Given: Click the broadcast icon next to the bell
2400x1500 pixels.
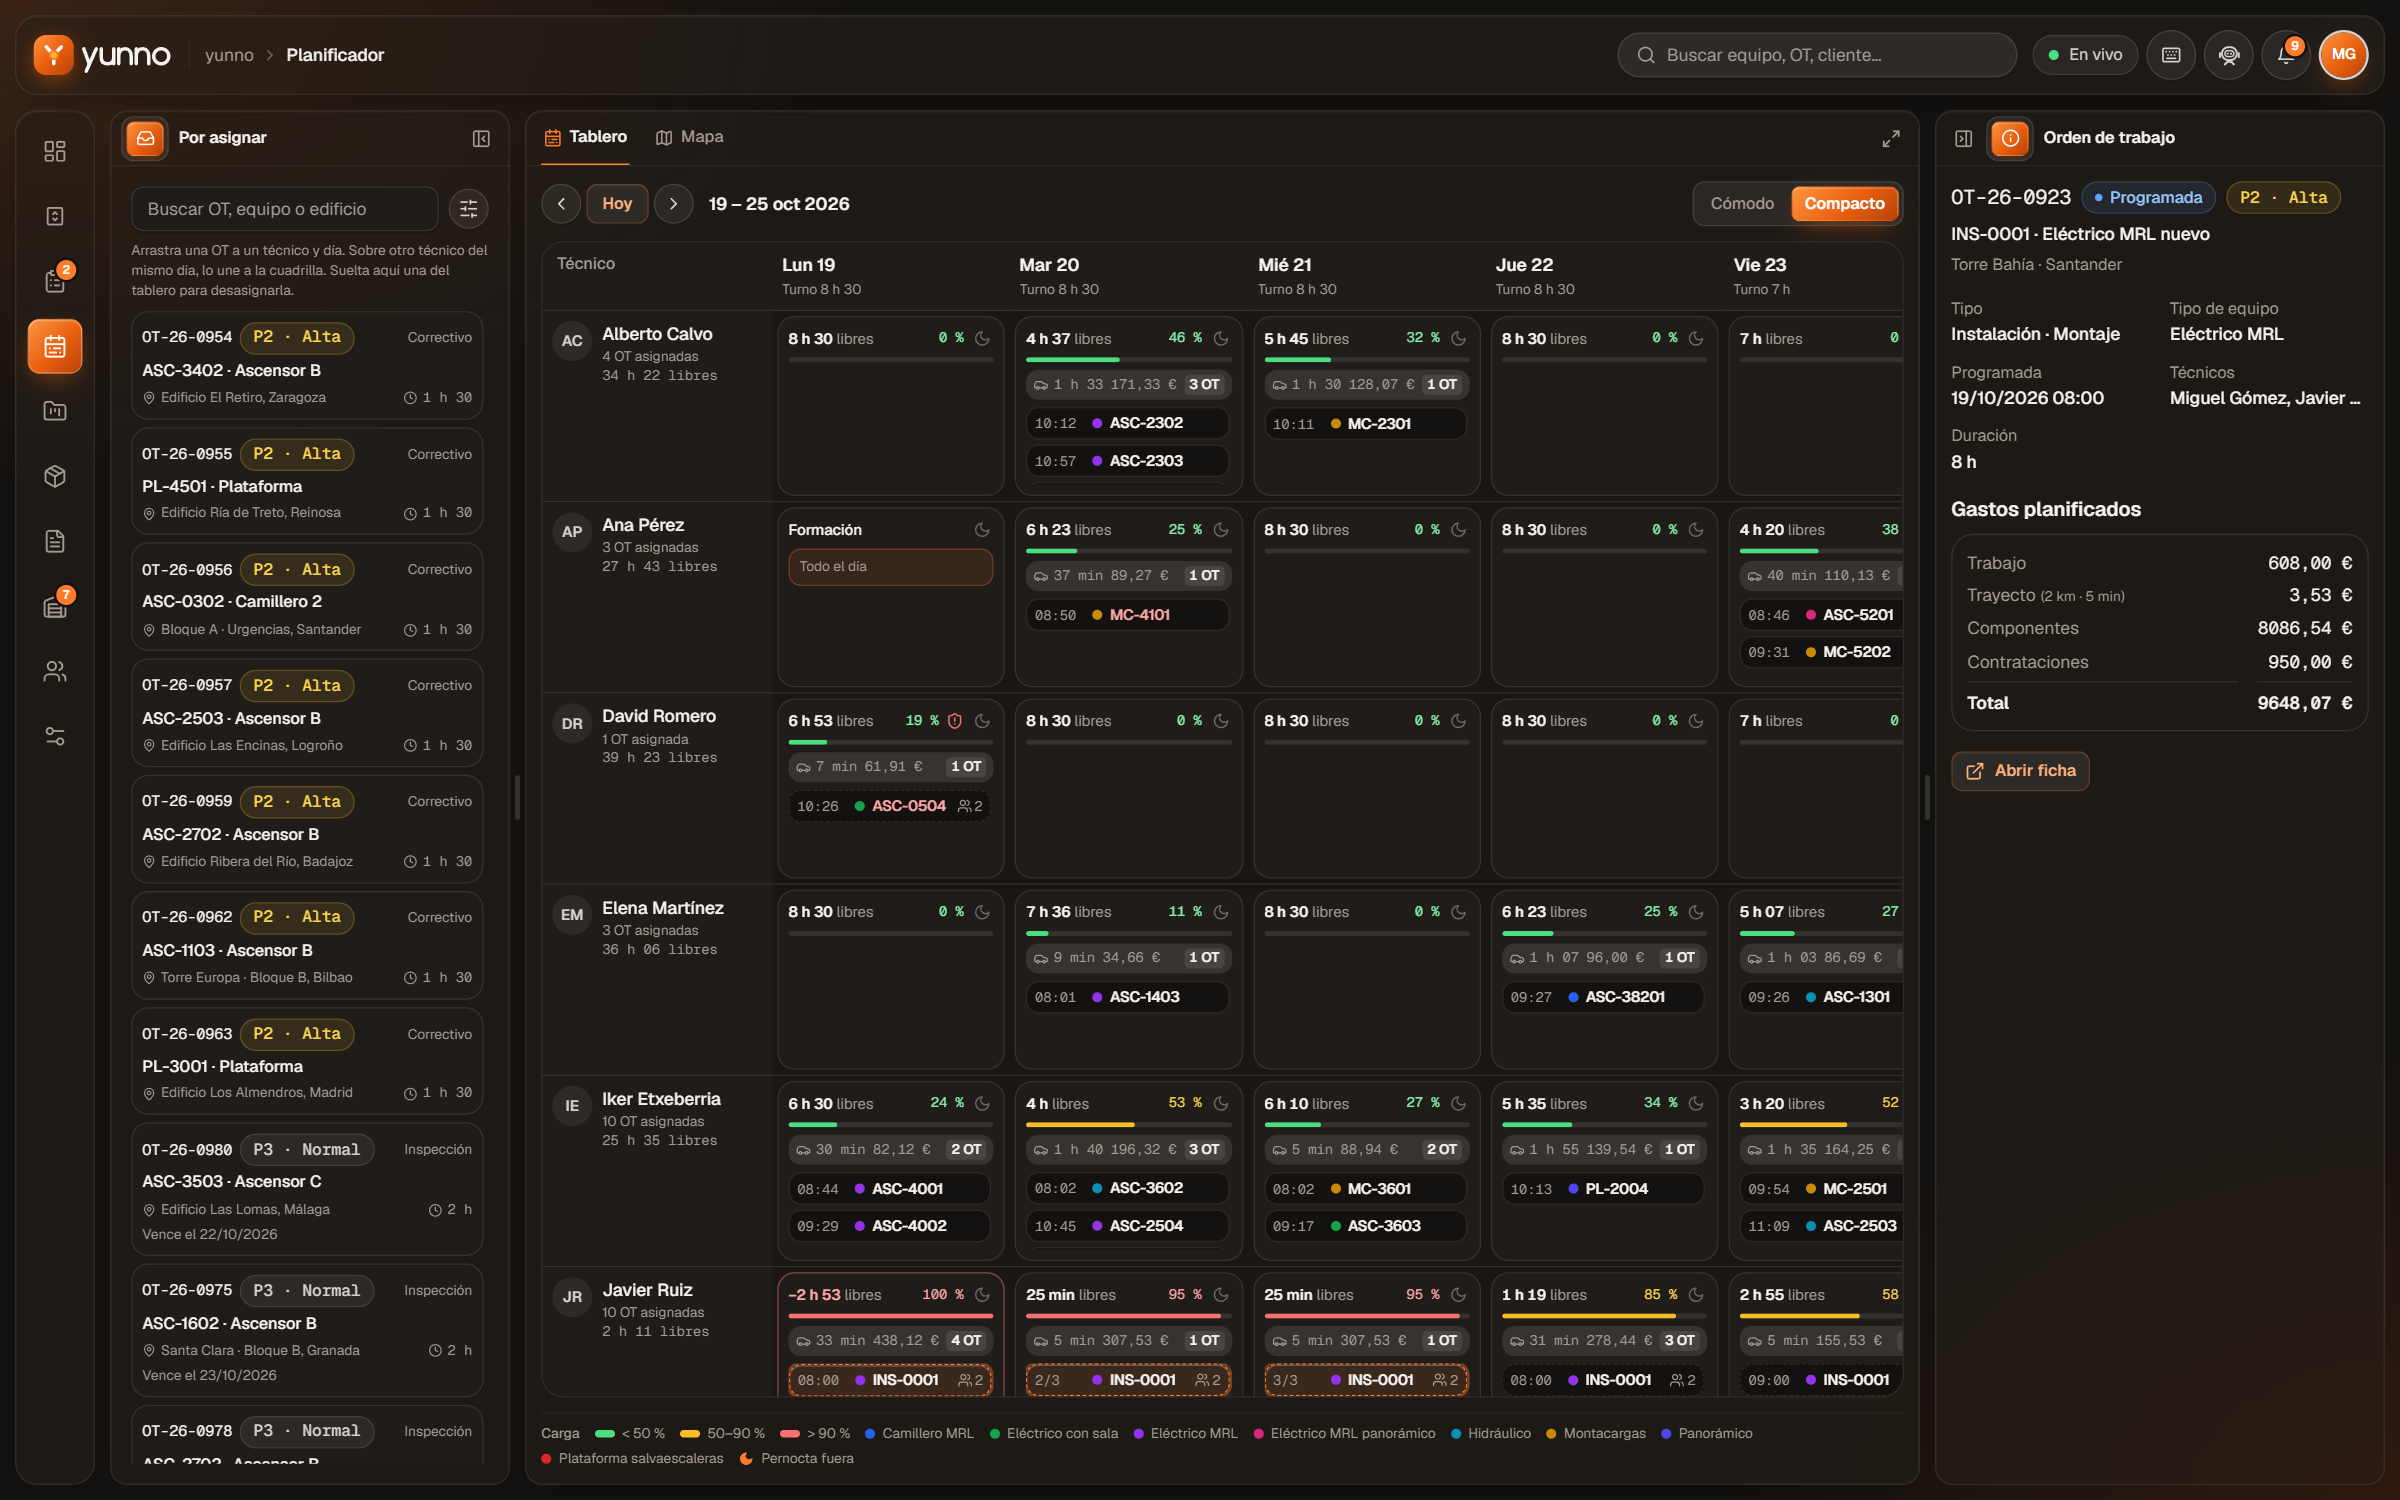Looking at the screenshot, I should (x=2229, y=55).
